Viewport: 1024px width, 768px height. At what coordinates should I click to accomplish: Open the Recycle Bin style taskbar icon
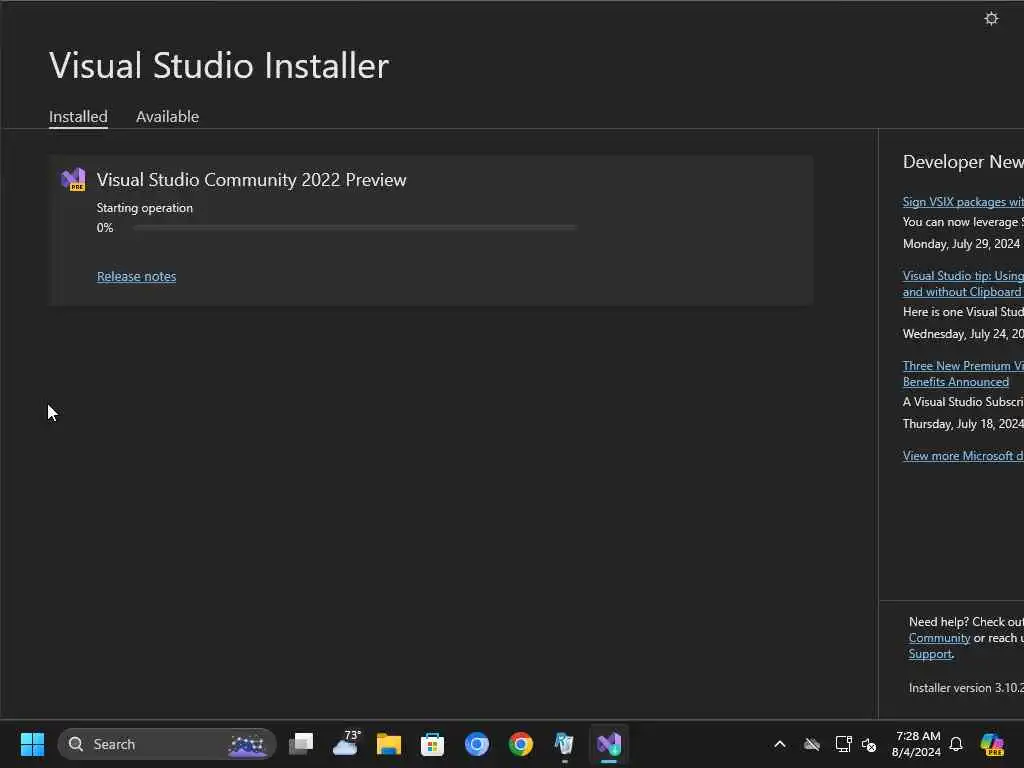tap(564, 744)
